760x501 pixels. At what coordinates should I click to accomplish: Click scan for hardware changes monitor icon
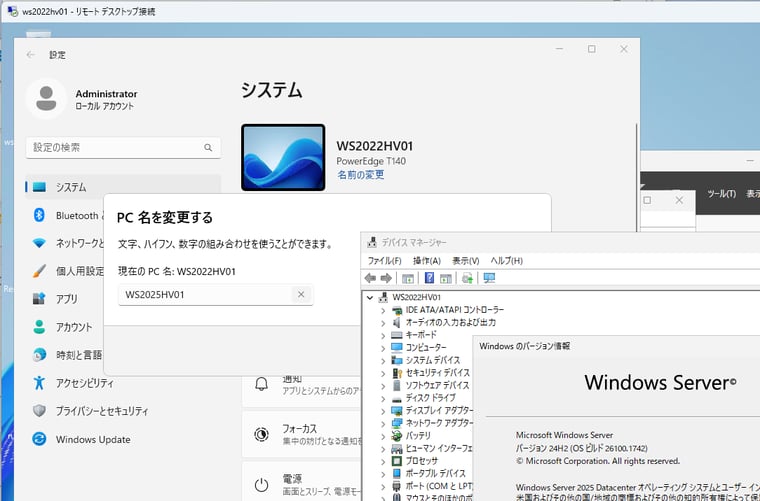pos(489,278)
